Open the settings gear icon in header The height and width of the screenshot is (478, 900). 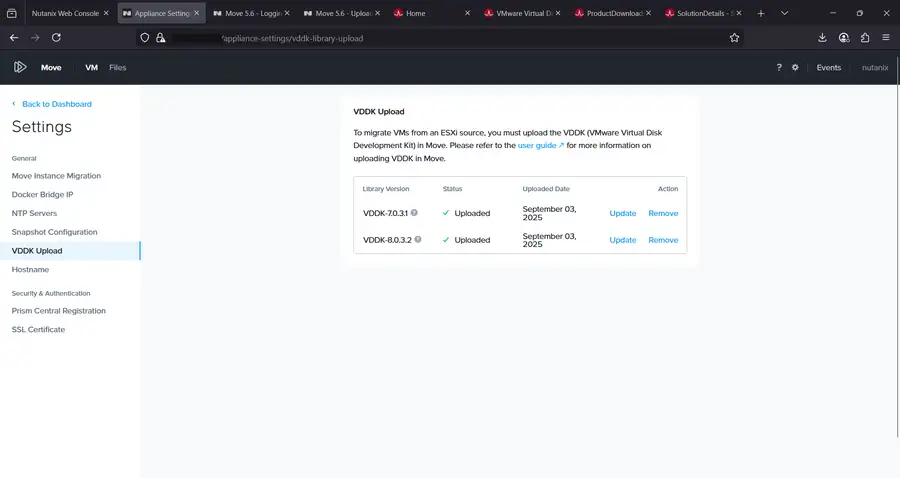(x=795, y=67)
